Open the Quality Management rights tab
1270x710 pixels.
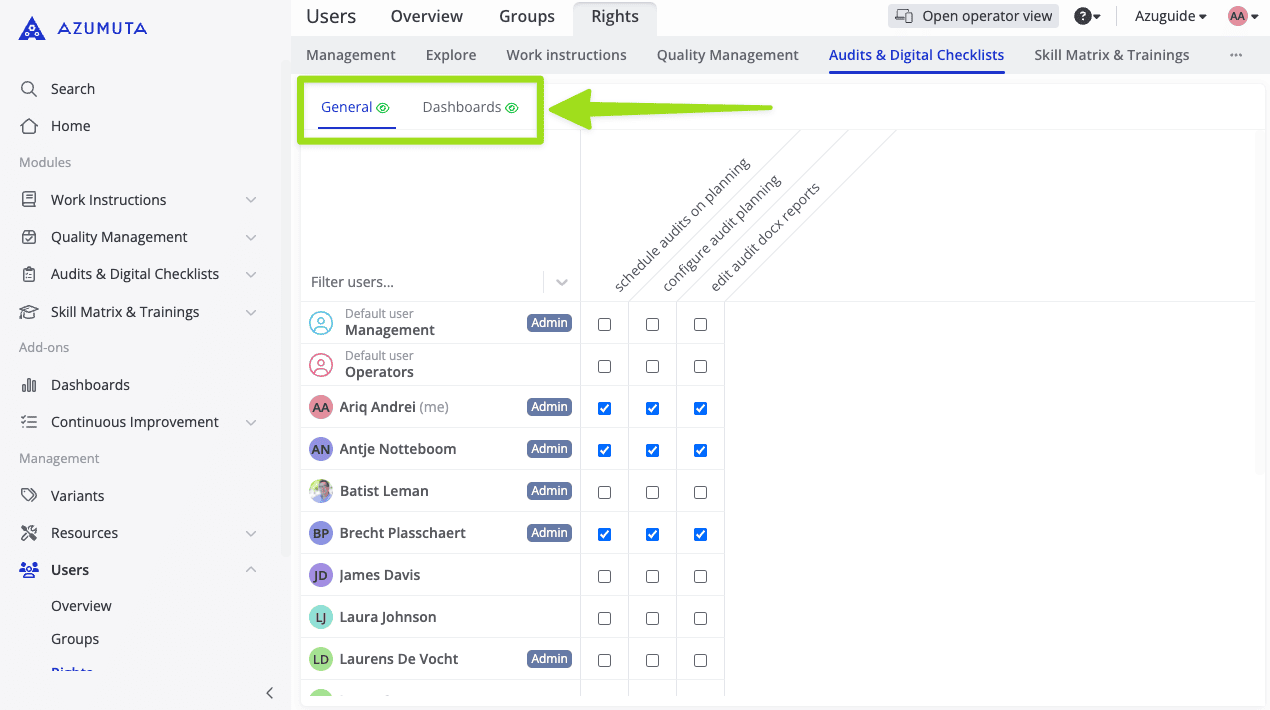click(x=727, y=55)
